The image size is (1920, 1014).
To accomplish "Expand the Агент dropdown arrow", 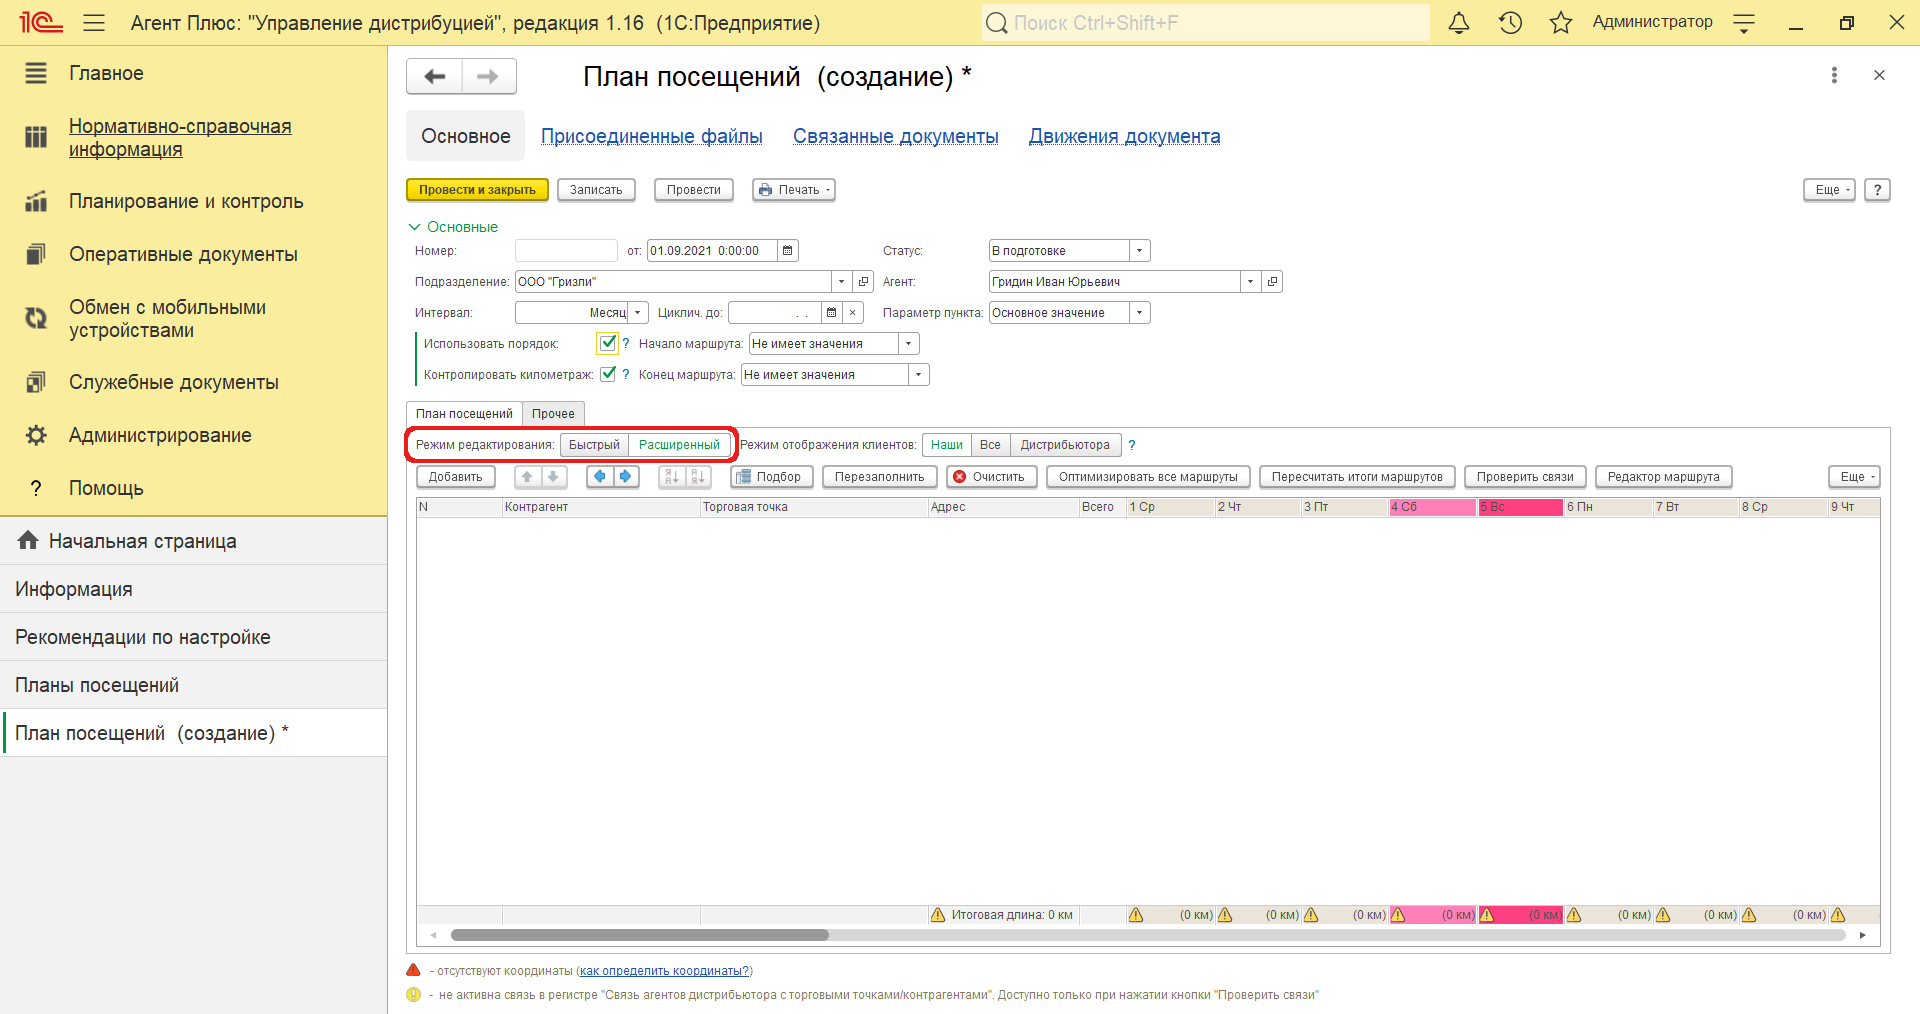I will pos(1250,282).
